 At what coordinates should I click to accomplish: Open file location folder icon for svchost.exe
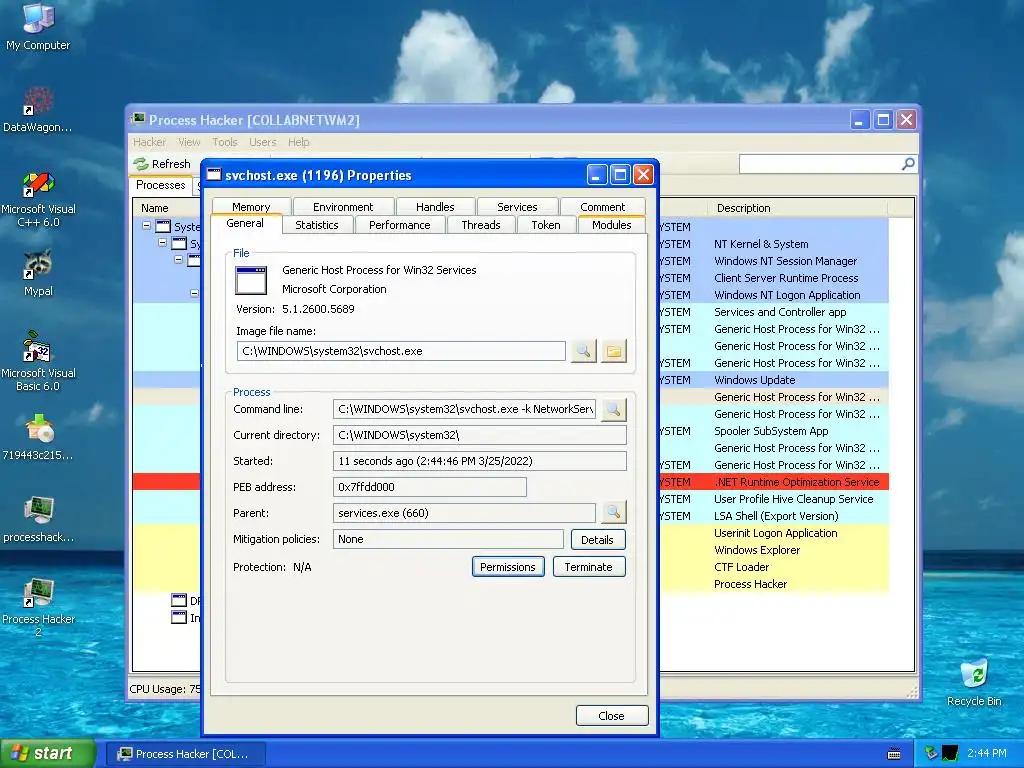(x=614, y=351)
